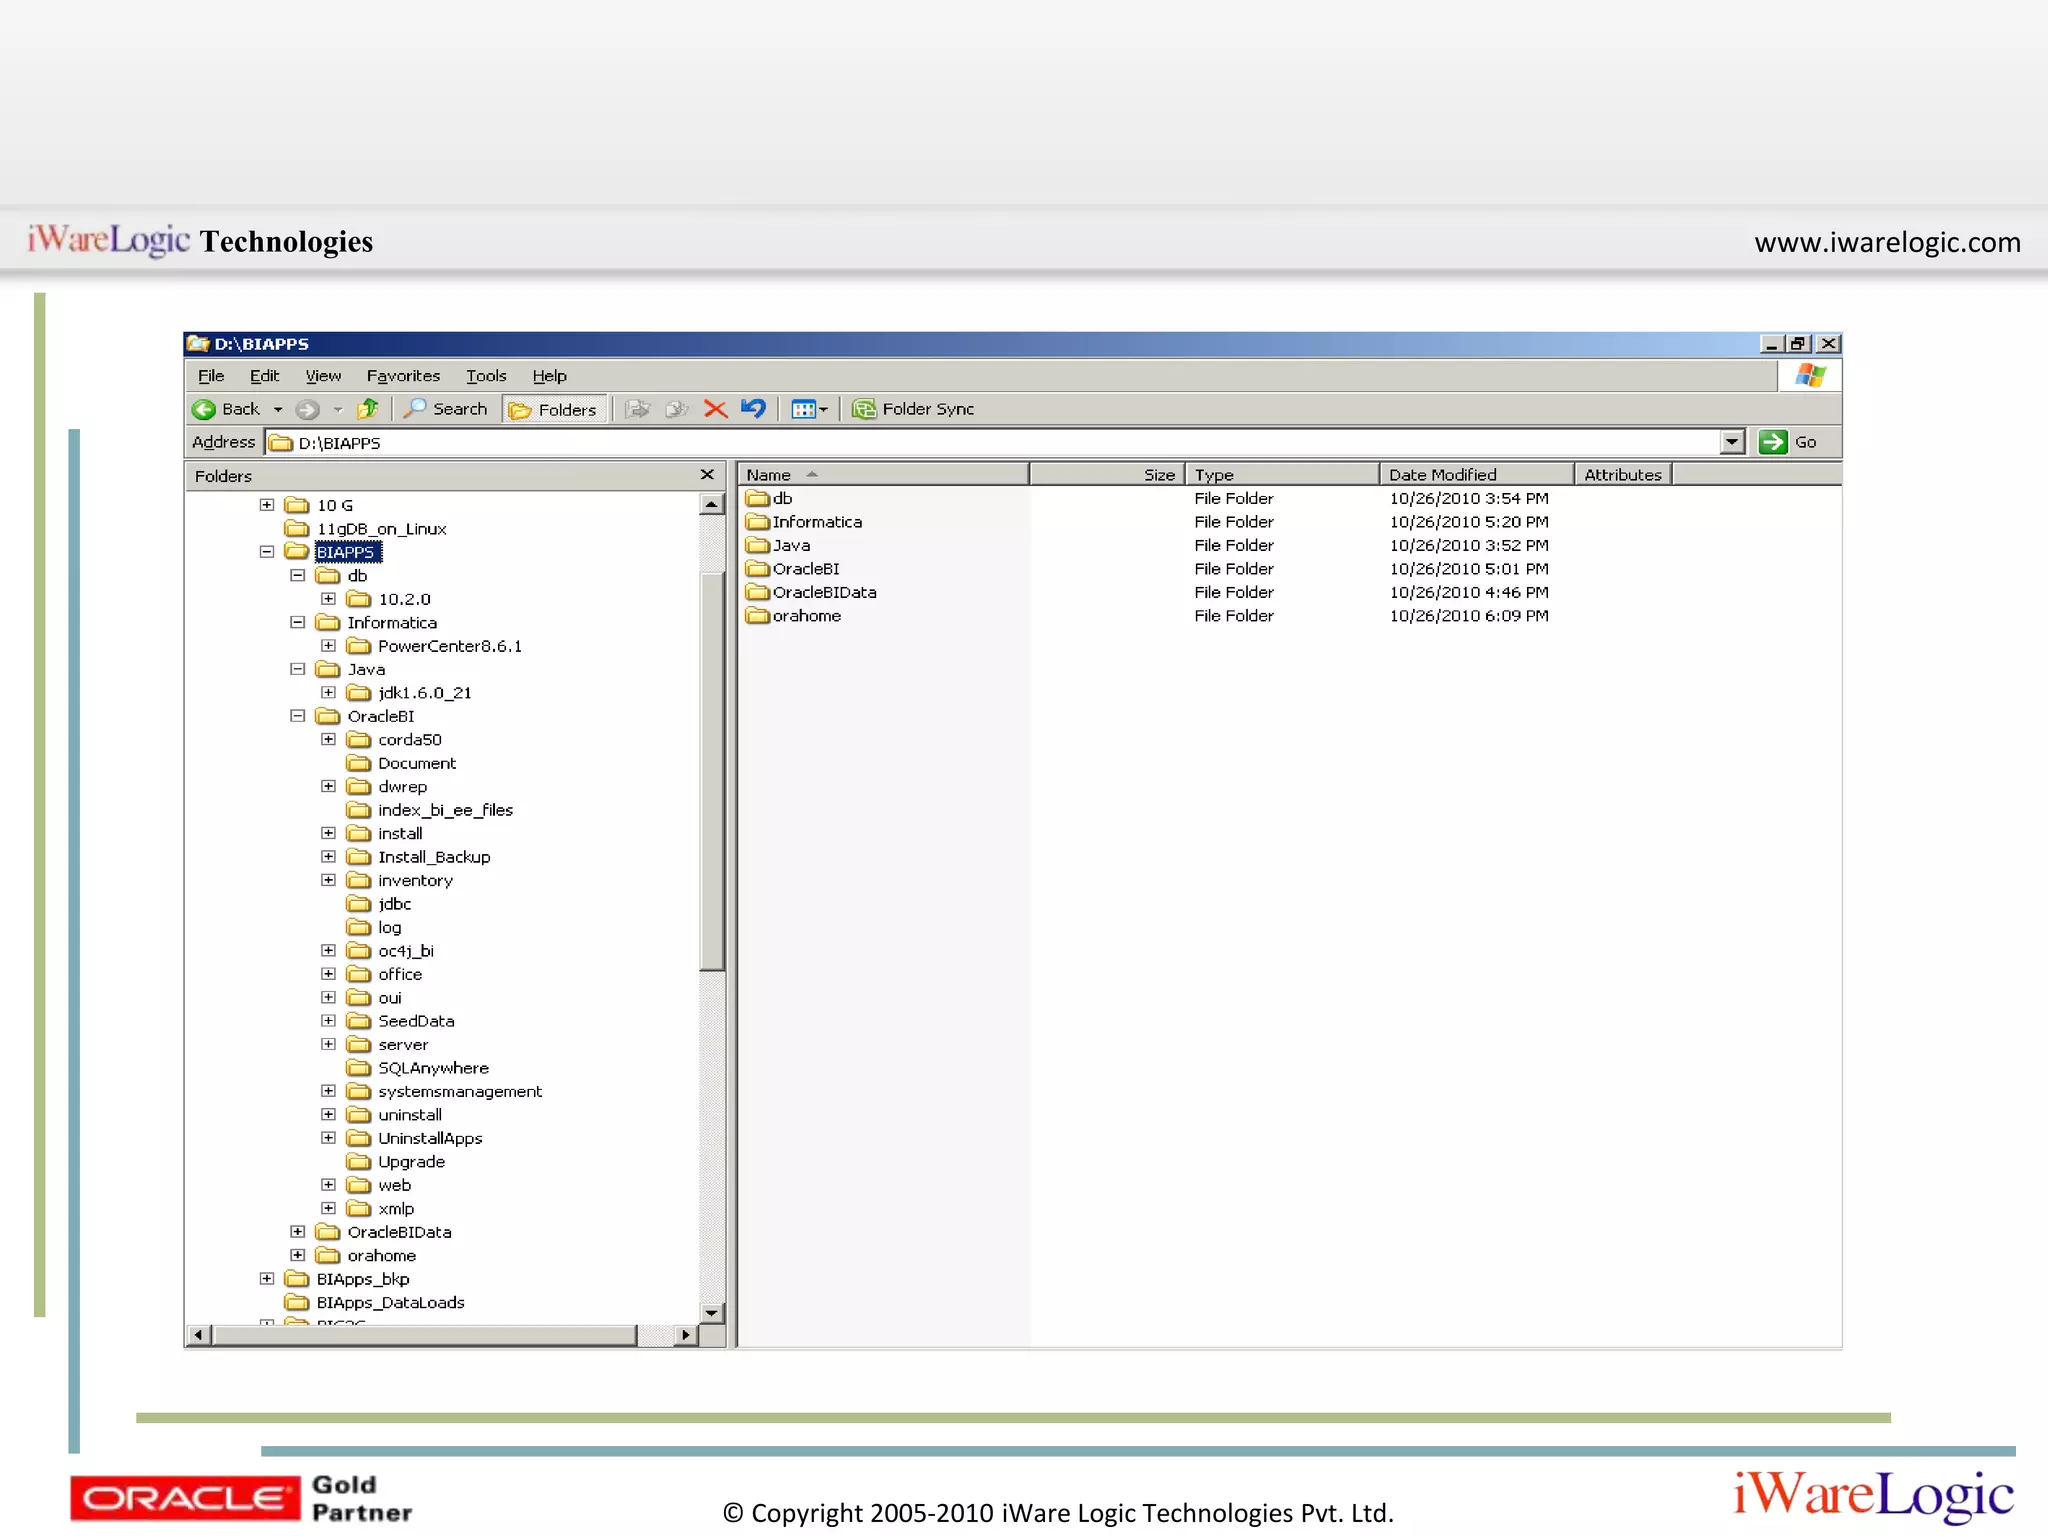Select the UninstallApps folder icon in tree

(358, 1139)
